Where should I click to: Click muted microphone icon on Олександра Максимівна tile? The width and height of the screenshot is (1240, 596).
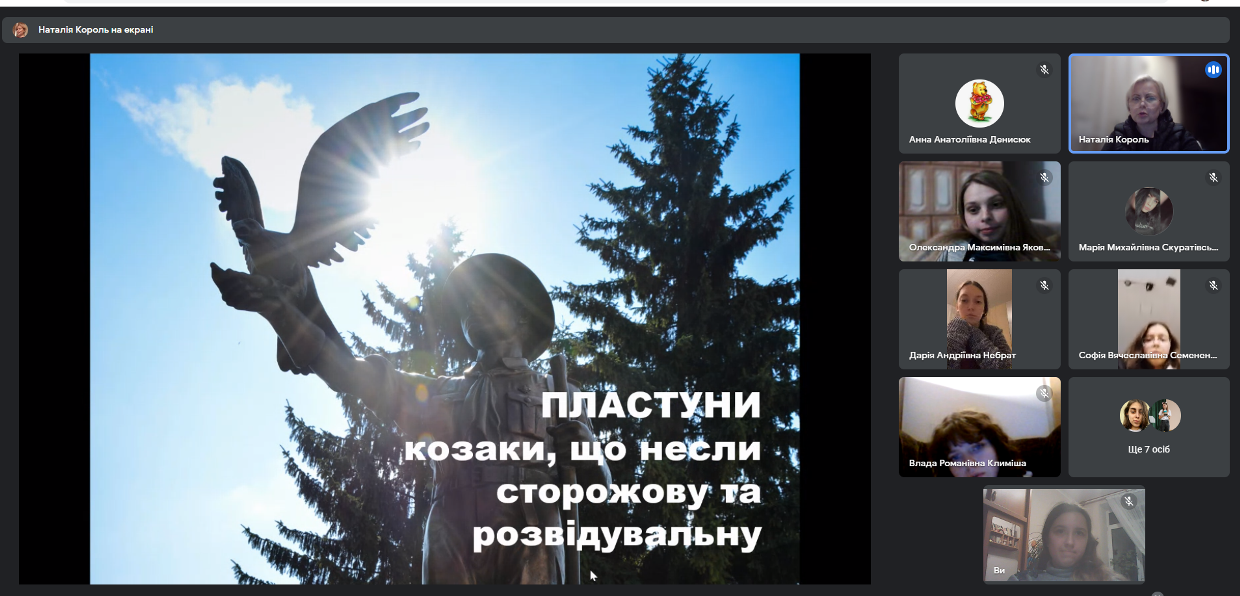[1044, 178]
